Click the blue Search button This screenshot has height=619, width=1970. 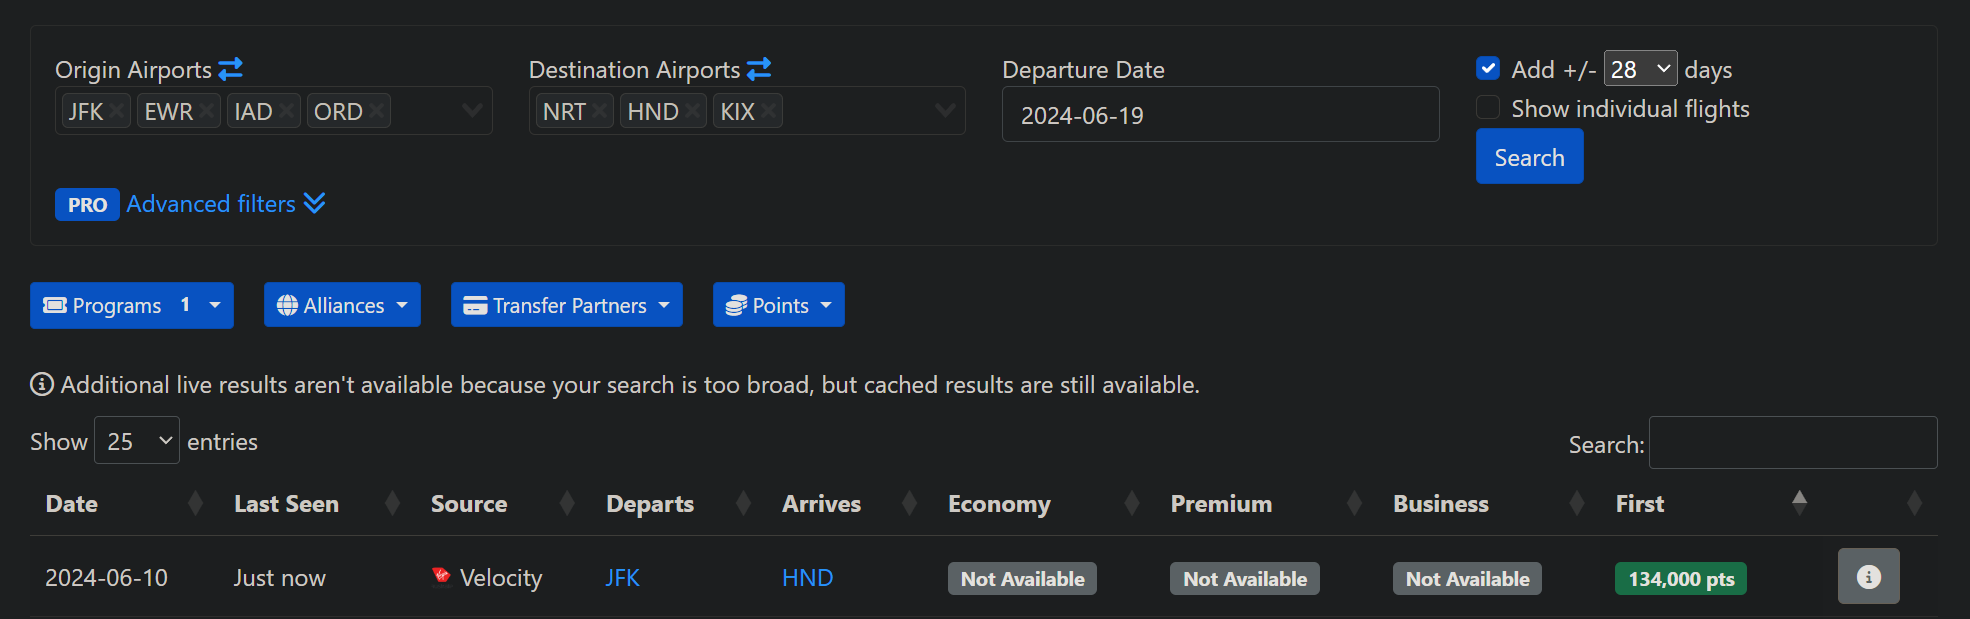[x=1529, y=157]
